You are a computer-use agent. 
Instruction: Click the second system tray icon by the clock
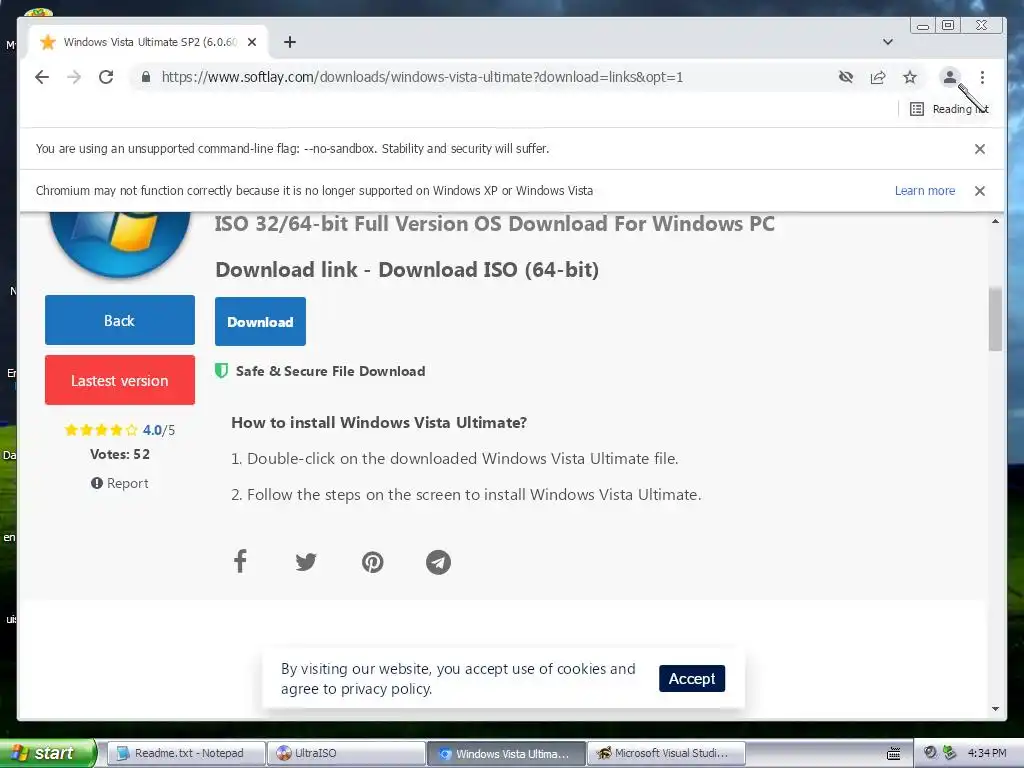[x=950, y=753]
